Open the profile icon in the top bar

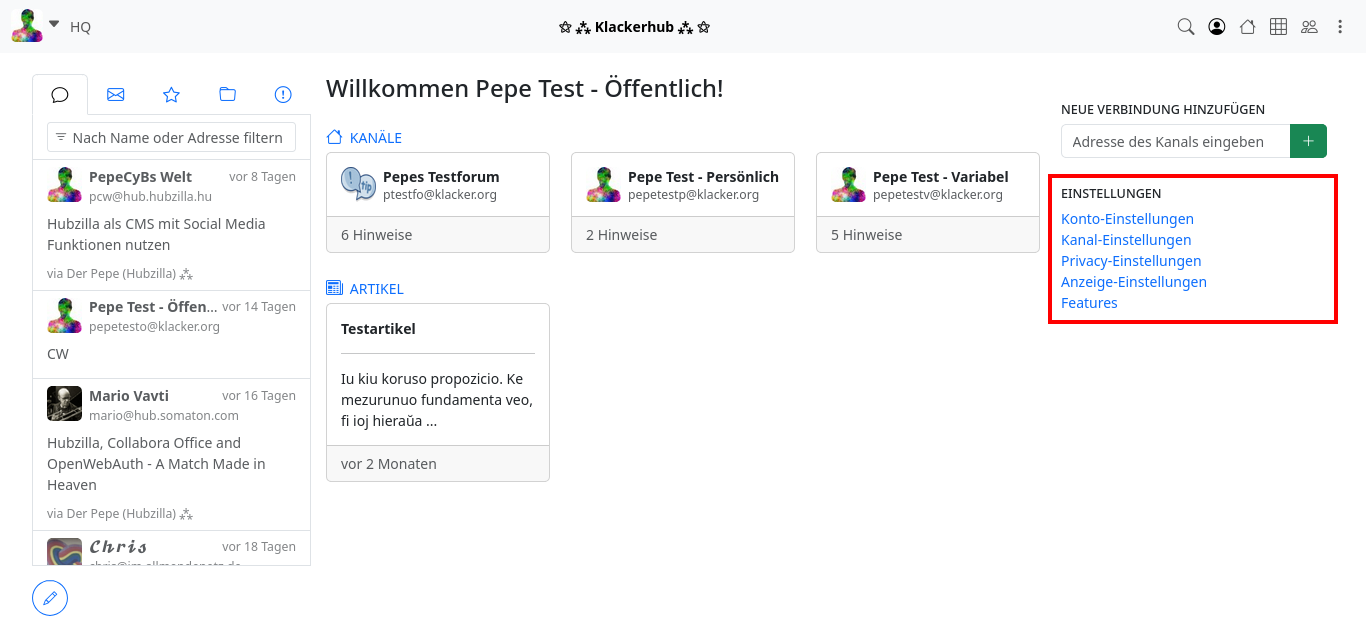1216,27
